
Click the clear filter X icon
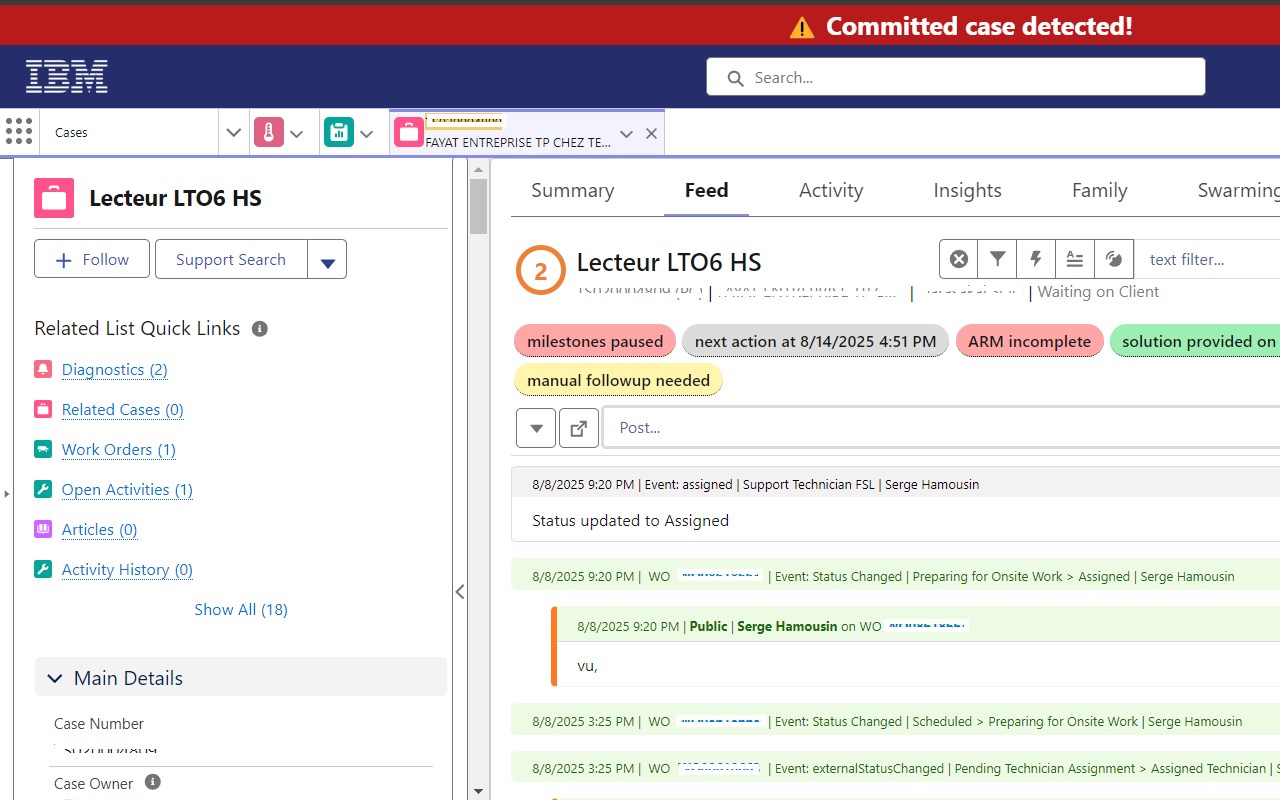point(959,259)
